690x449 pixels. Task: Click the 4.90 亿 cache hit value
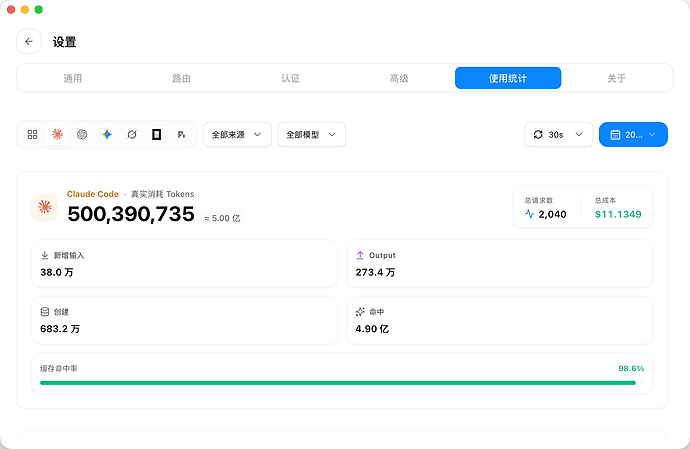[372, 329]
